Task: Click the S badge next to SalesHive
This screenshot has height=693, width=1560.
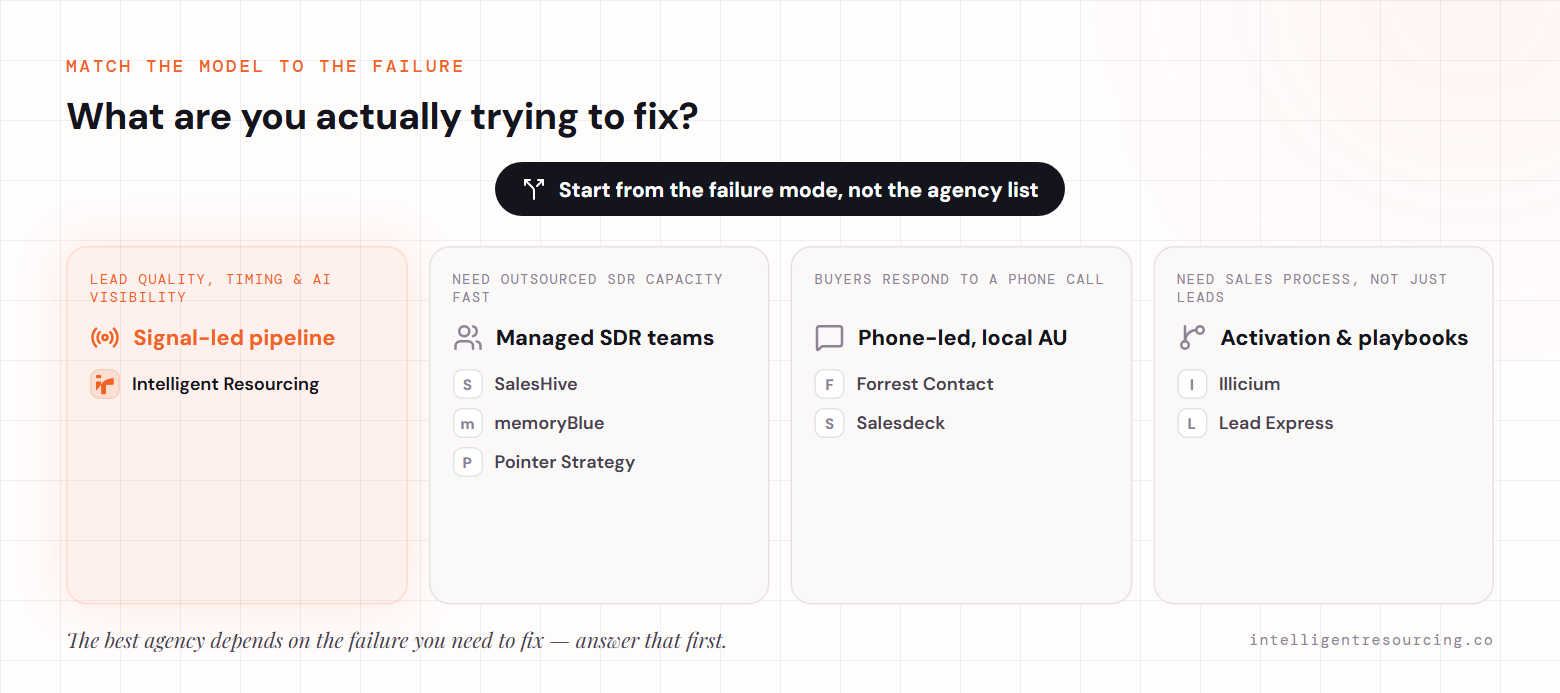Action: pos(467,384)
